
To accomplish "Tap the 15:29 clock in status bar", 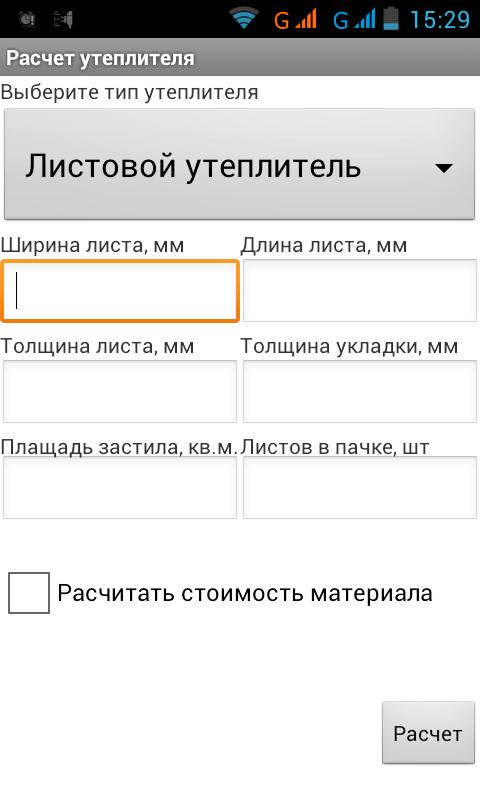I will (440, 19).
